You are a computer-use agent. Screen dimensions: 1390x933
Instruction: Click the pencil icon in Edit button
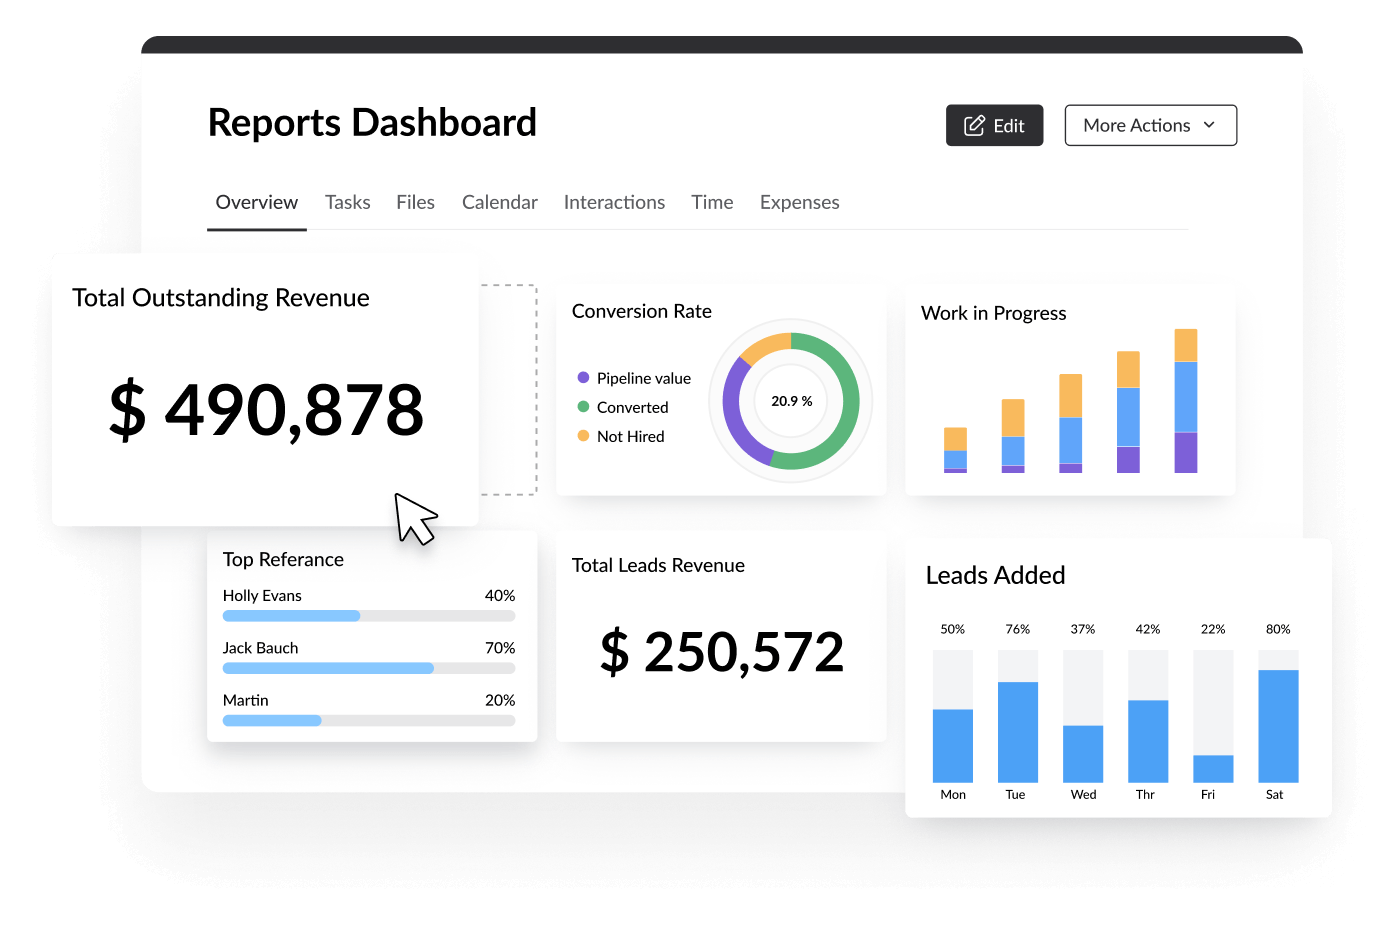(973, 126)
